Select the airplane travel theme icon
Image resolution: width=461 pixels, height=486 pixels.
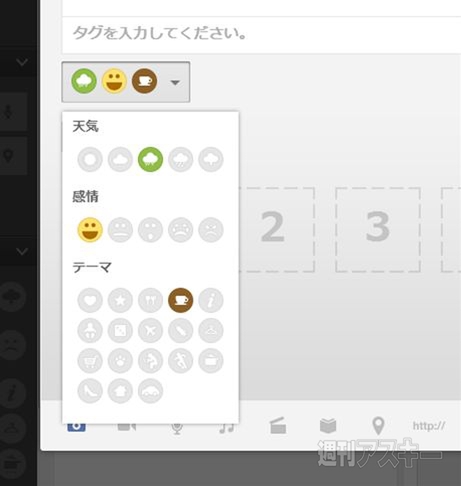tap(150, 331)
